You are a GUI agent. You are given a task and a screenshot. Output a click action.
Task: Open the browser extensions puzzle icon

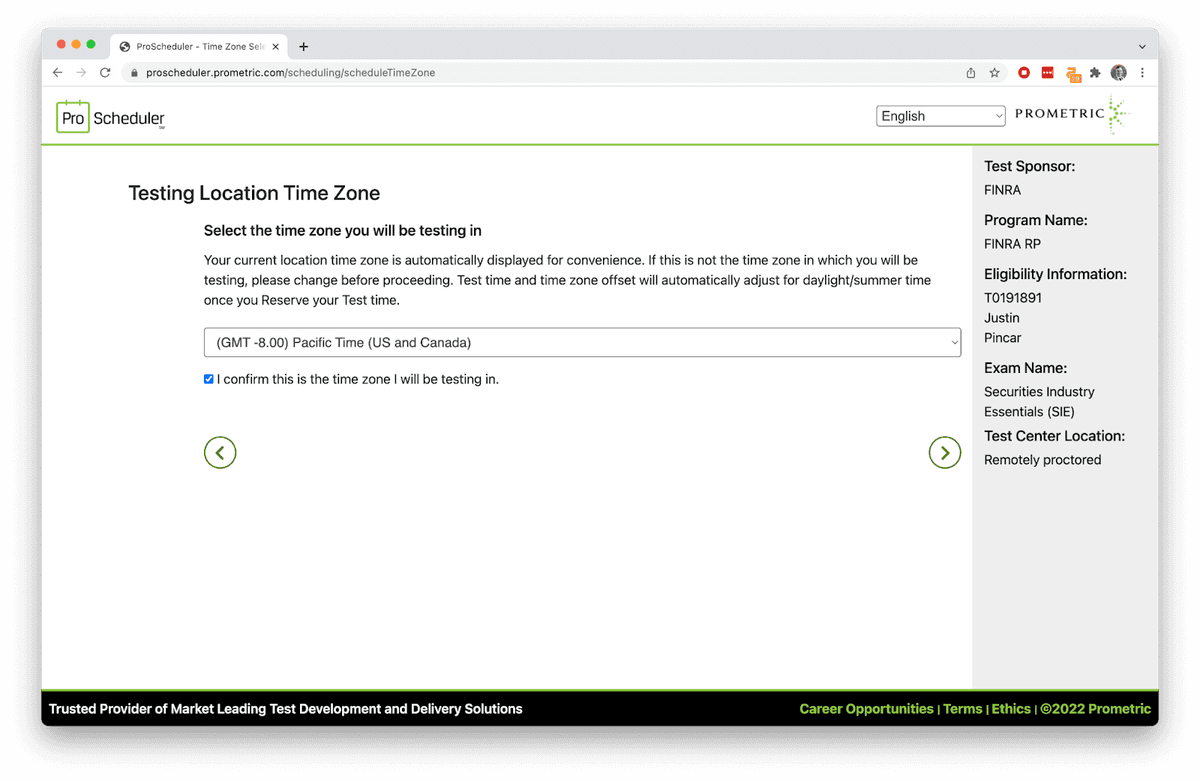pyautogui.click(x=1095, y=73)
